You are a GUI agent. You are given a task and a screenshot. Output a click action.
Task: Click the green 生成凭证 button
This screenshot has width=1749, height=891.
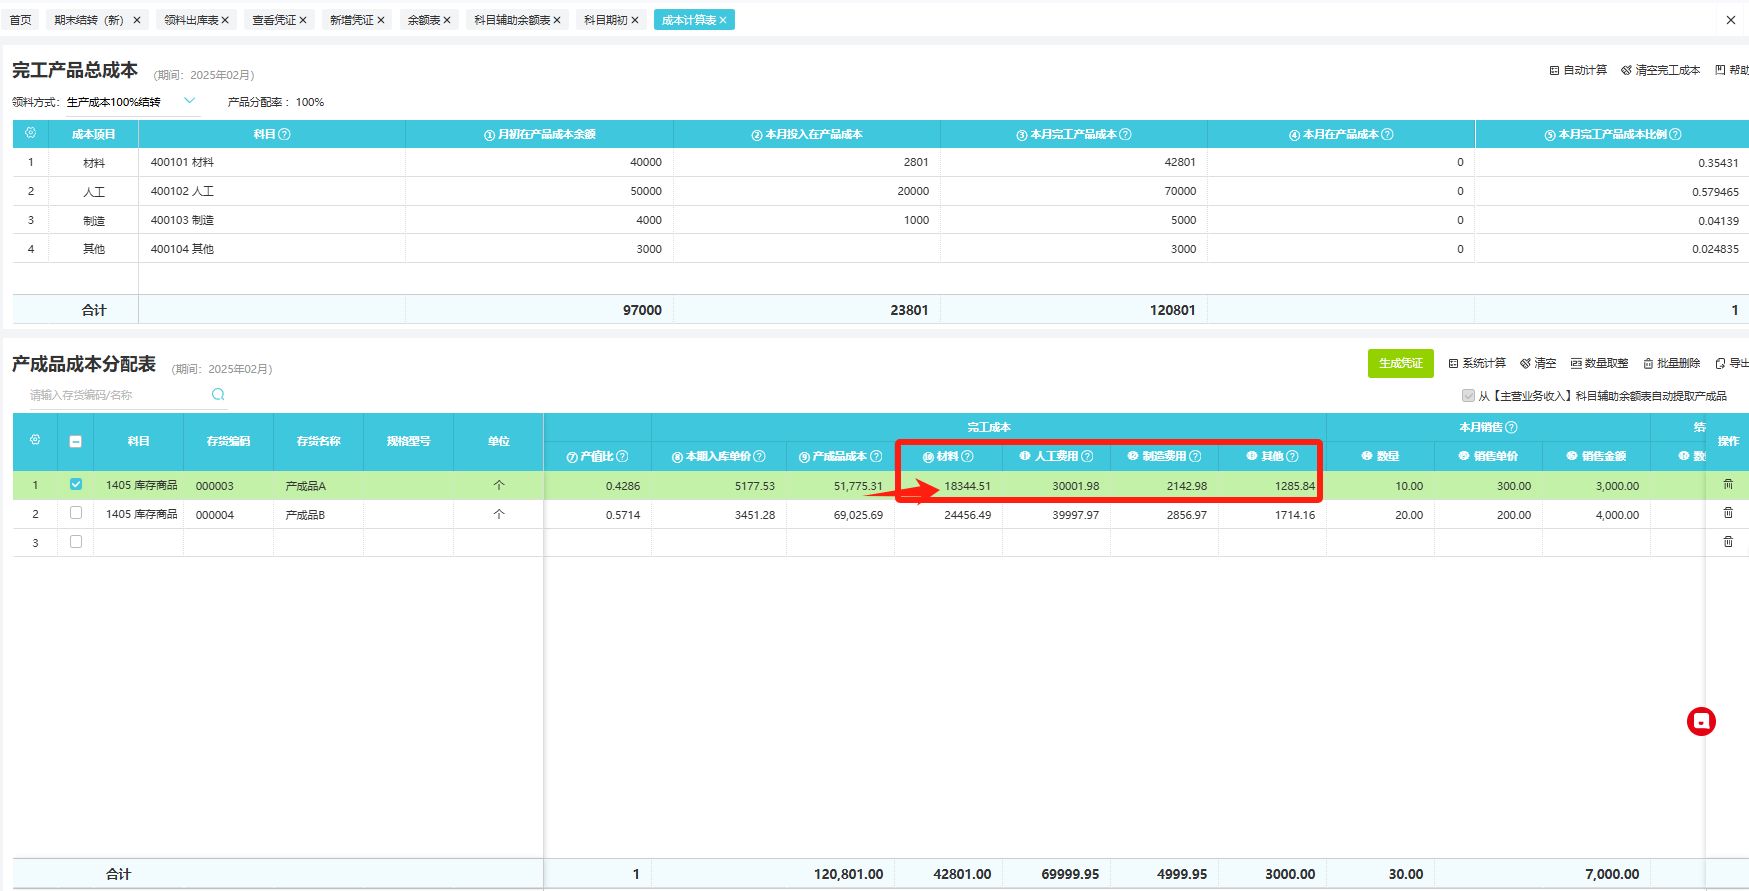pos(1400,363)
